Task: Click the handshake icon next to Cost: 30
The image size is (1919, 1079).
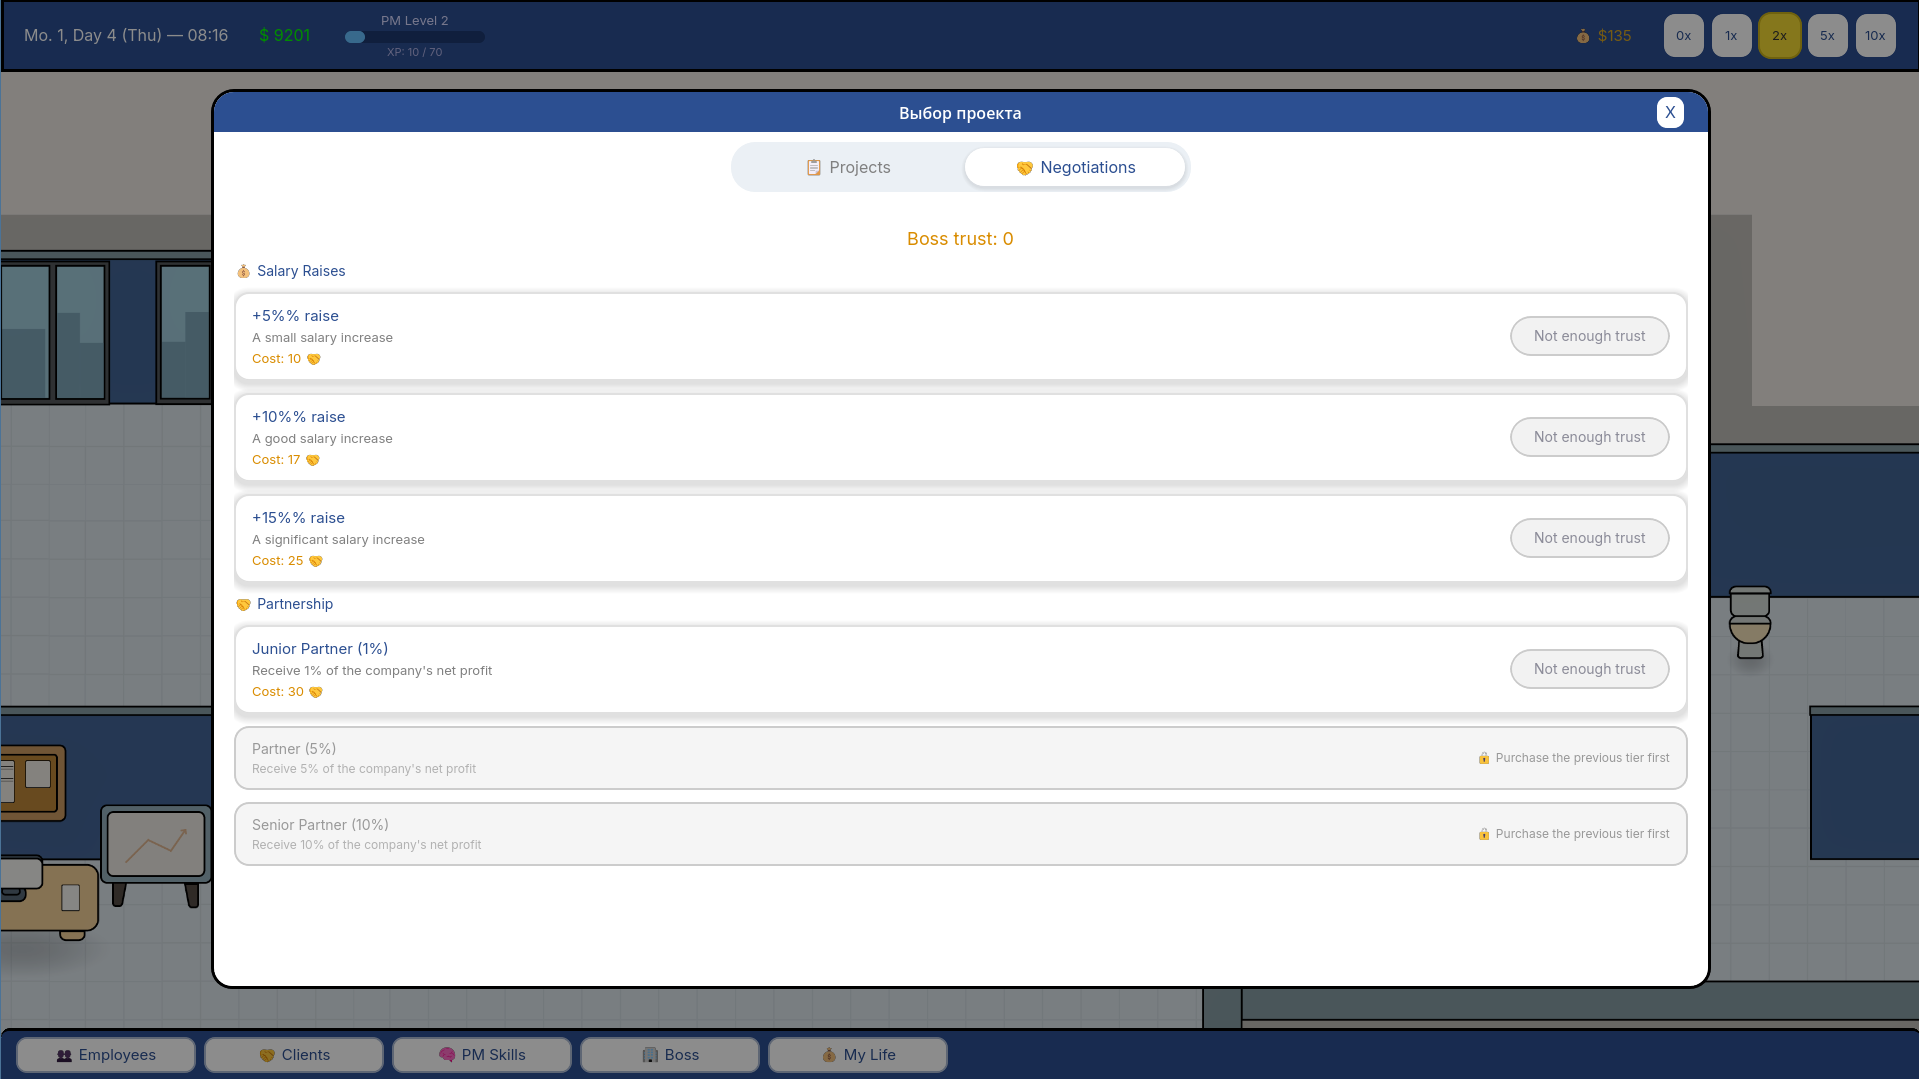Action: coord(316,692)
